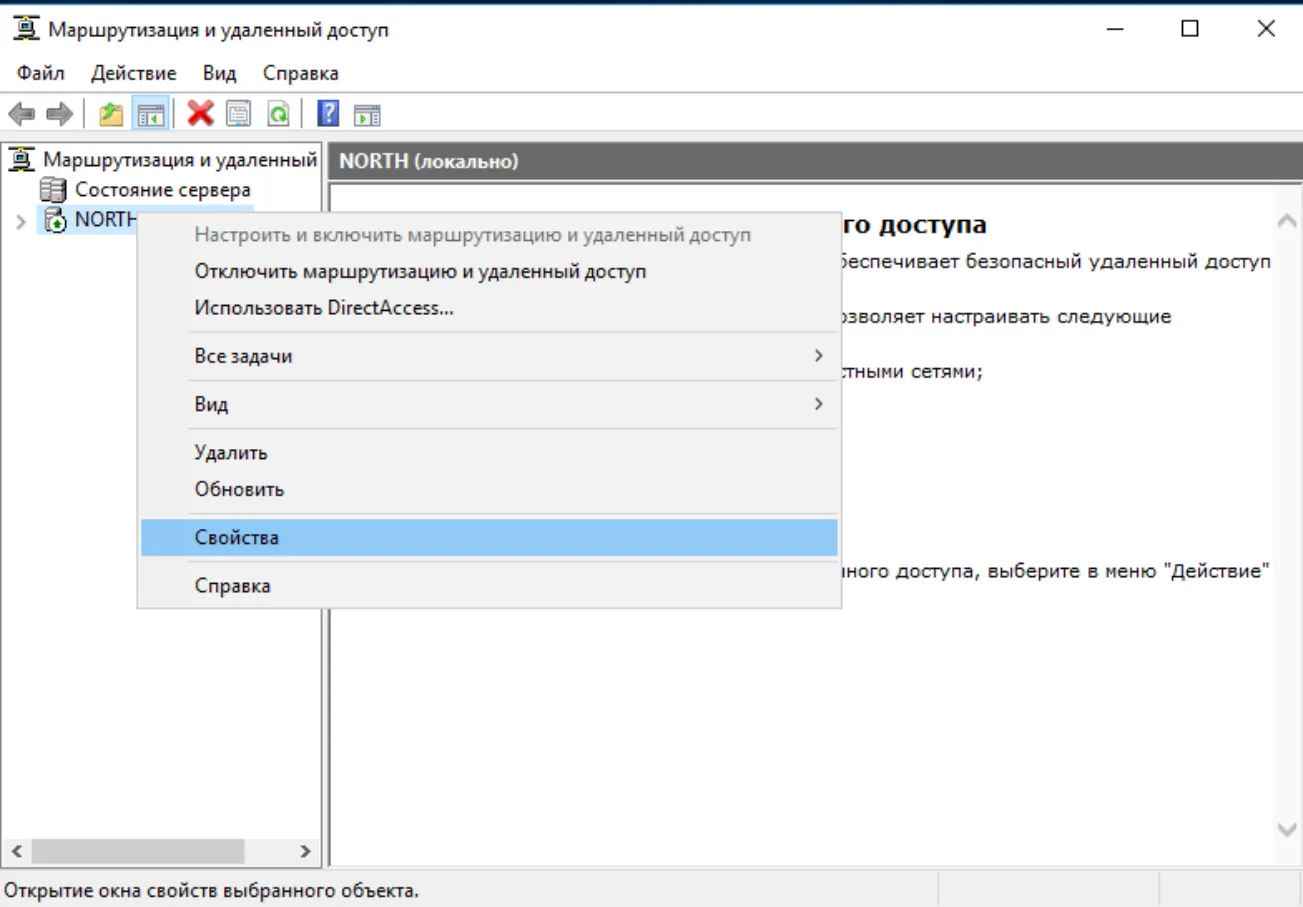Image resolution: width=1303 pixels, height=907 pixels.
Task: Open the Действие menu
Action: click(x=133, y=73)
